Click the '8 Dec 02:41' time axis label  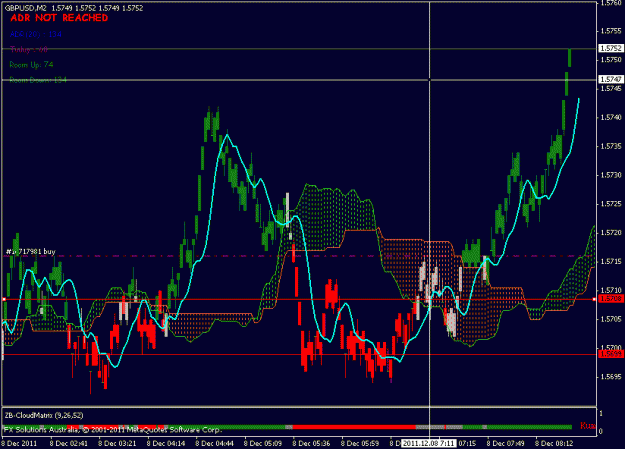coord(69,443)
